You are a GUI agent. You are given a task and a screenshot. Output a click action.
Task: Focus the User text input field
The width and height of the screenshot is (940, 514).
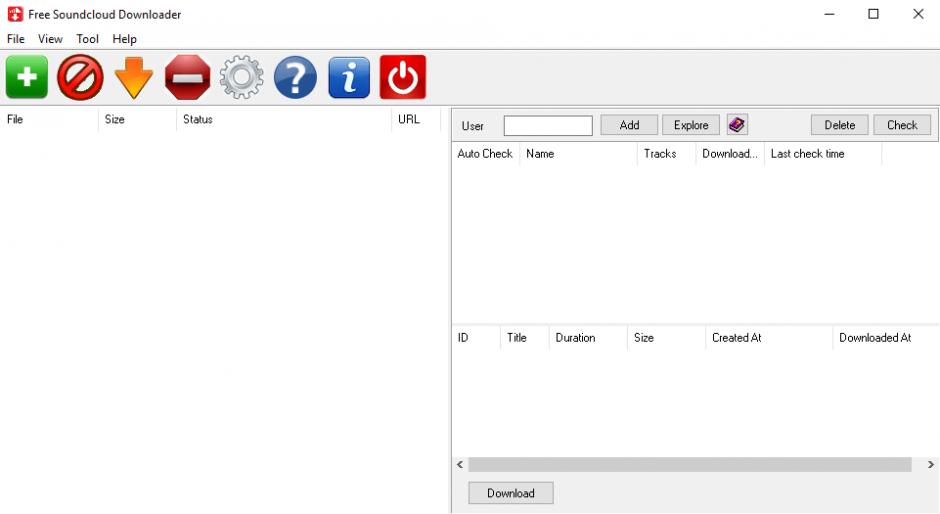[x=548, y=125]
